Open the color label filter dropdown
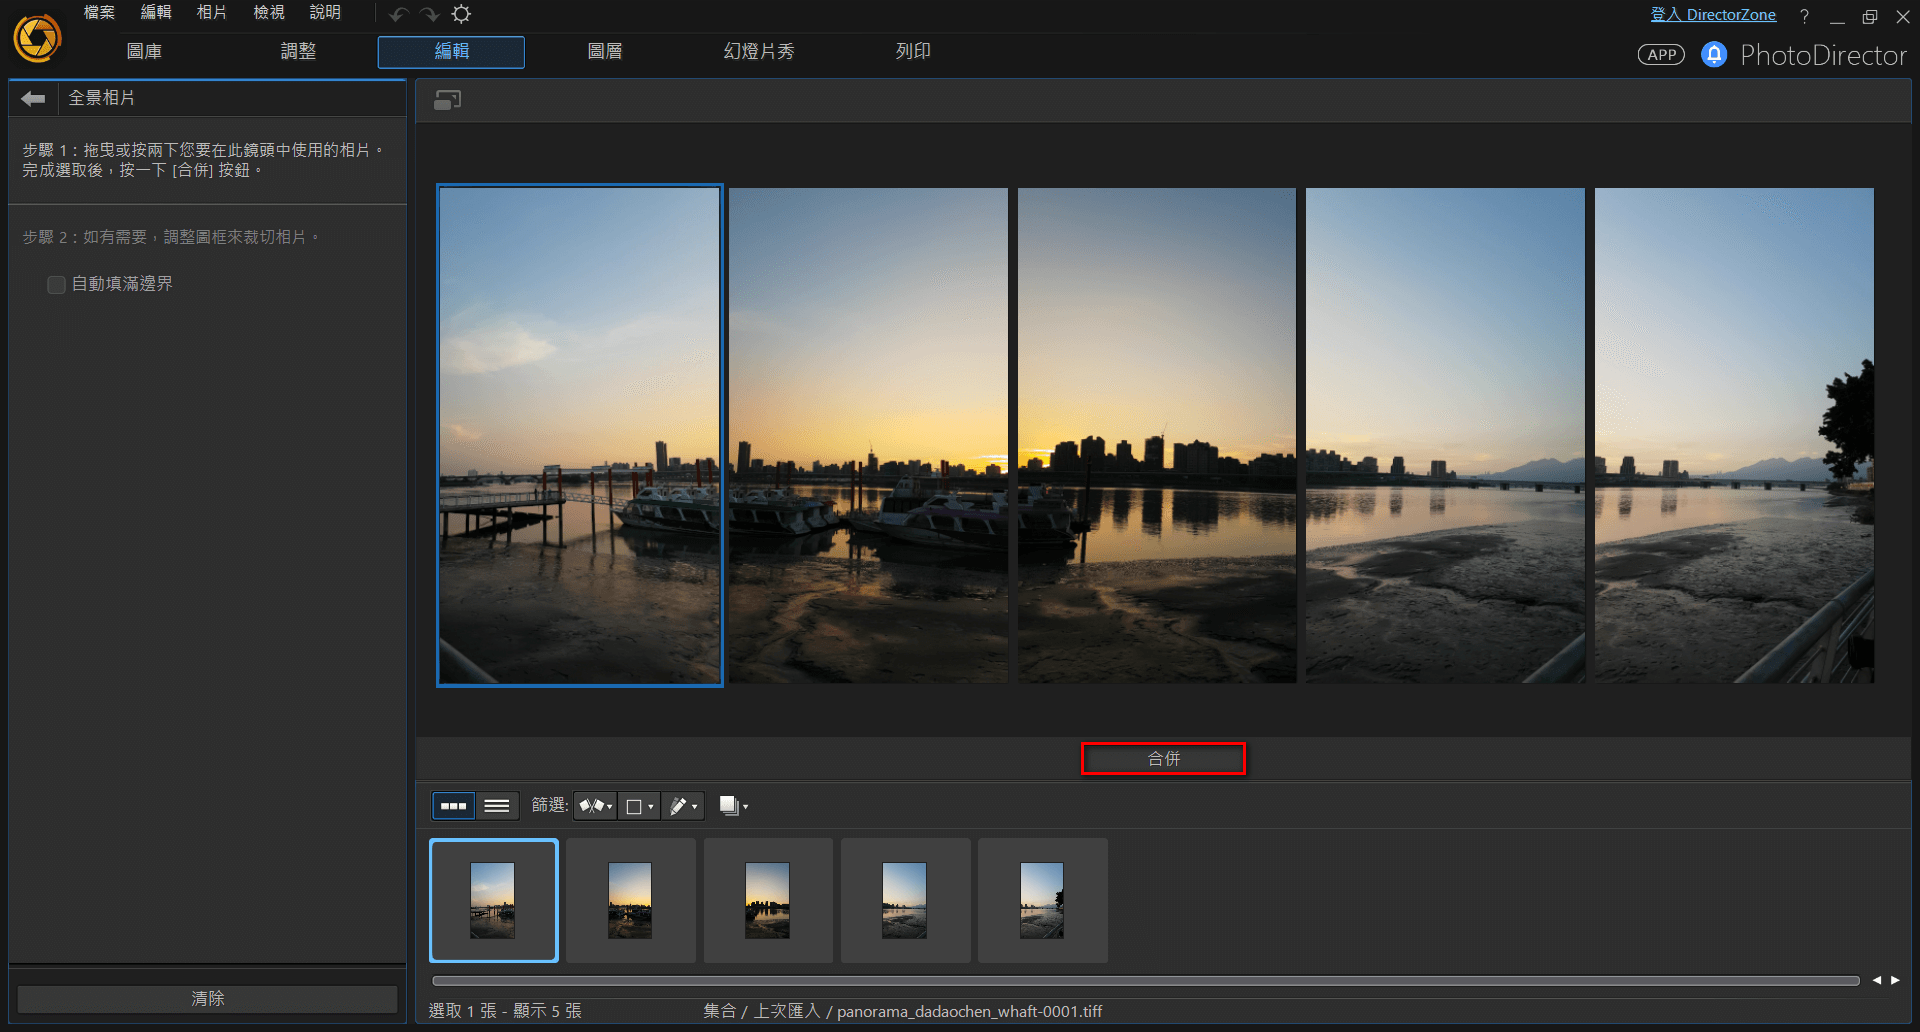1920x1032 pixels. tap(639, 806)
